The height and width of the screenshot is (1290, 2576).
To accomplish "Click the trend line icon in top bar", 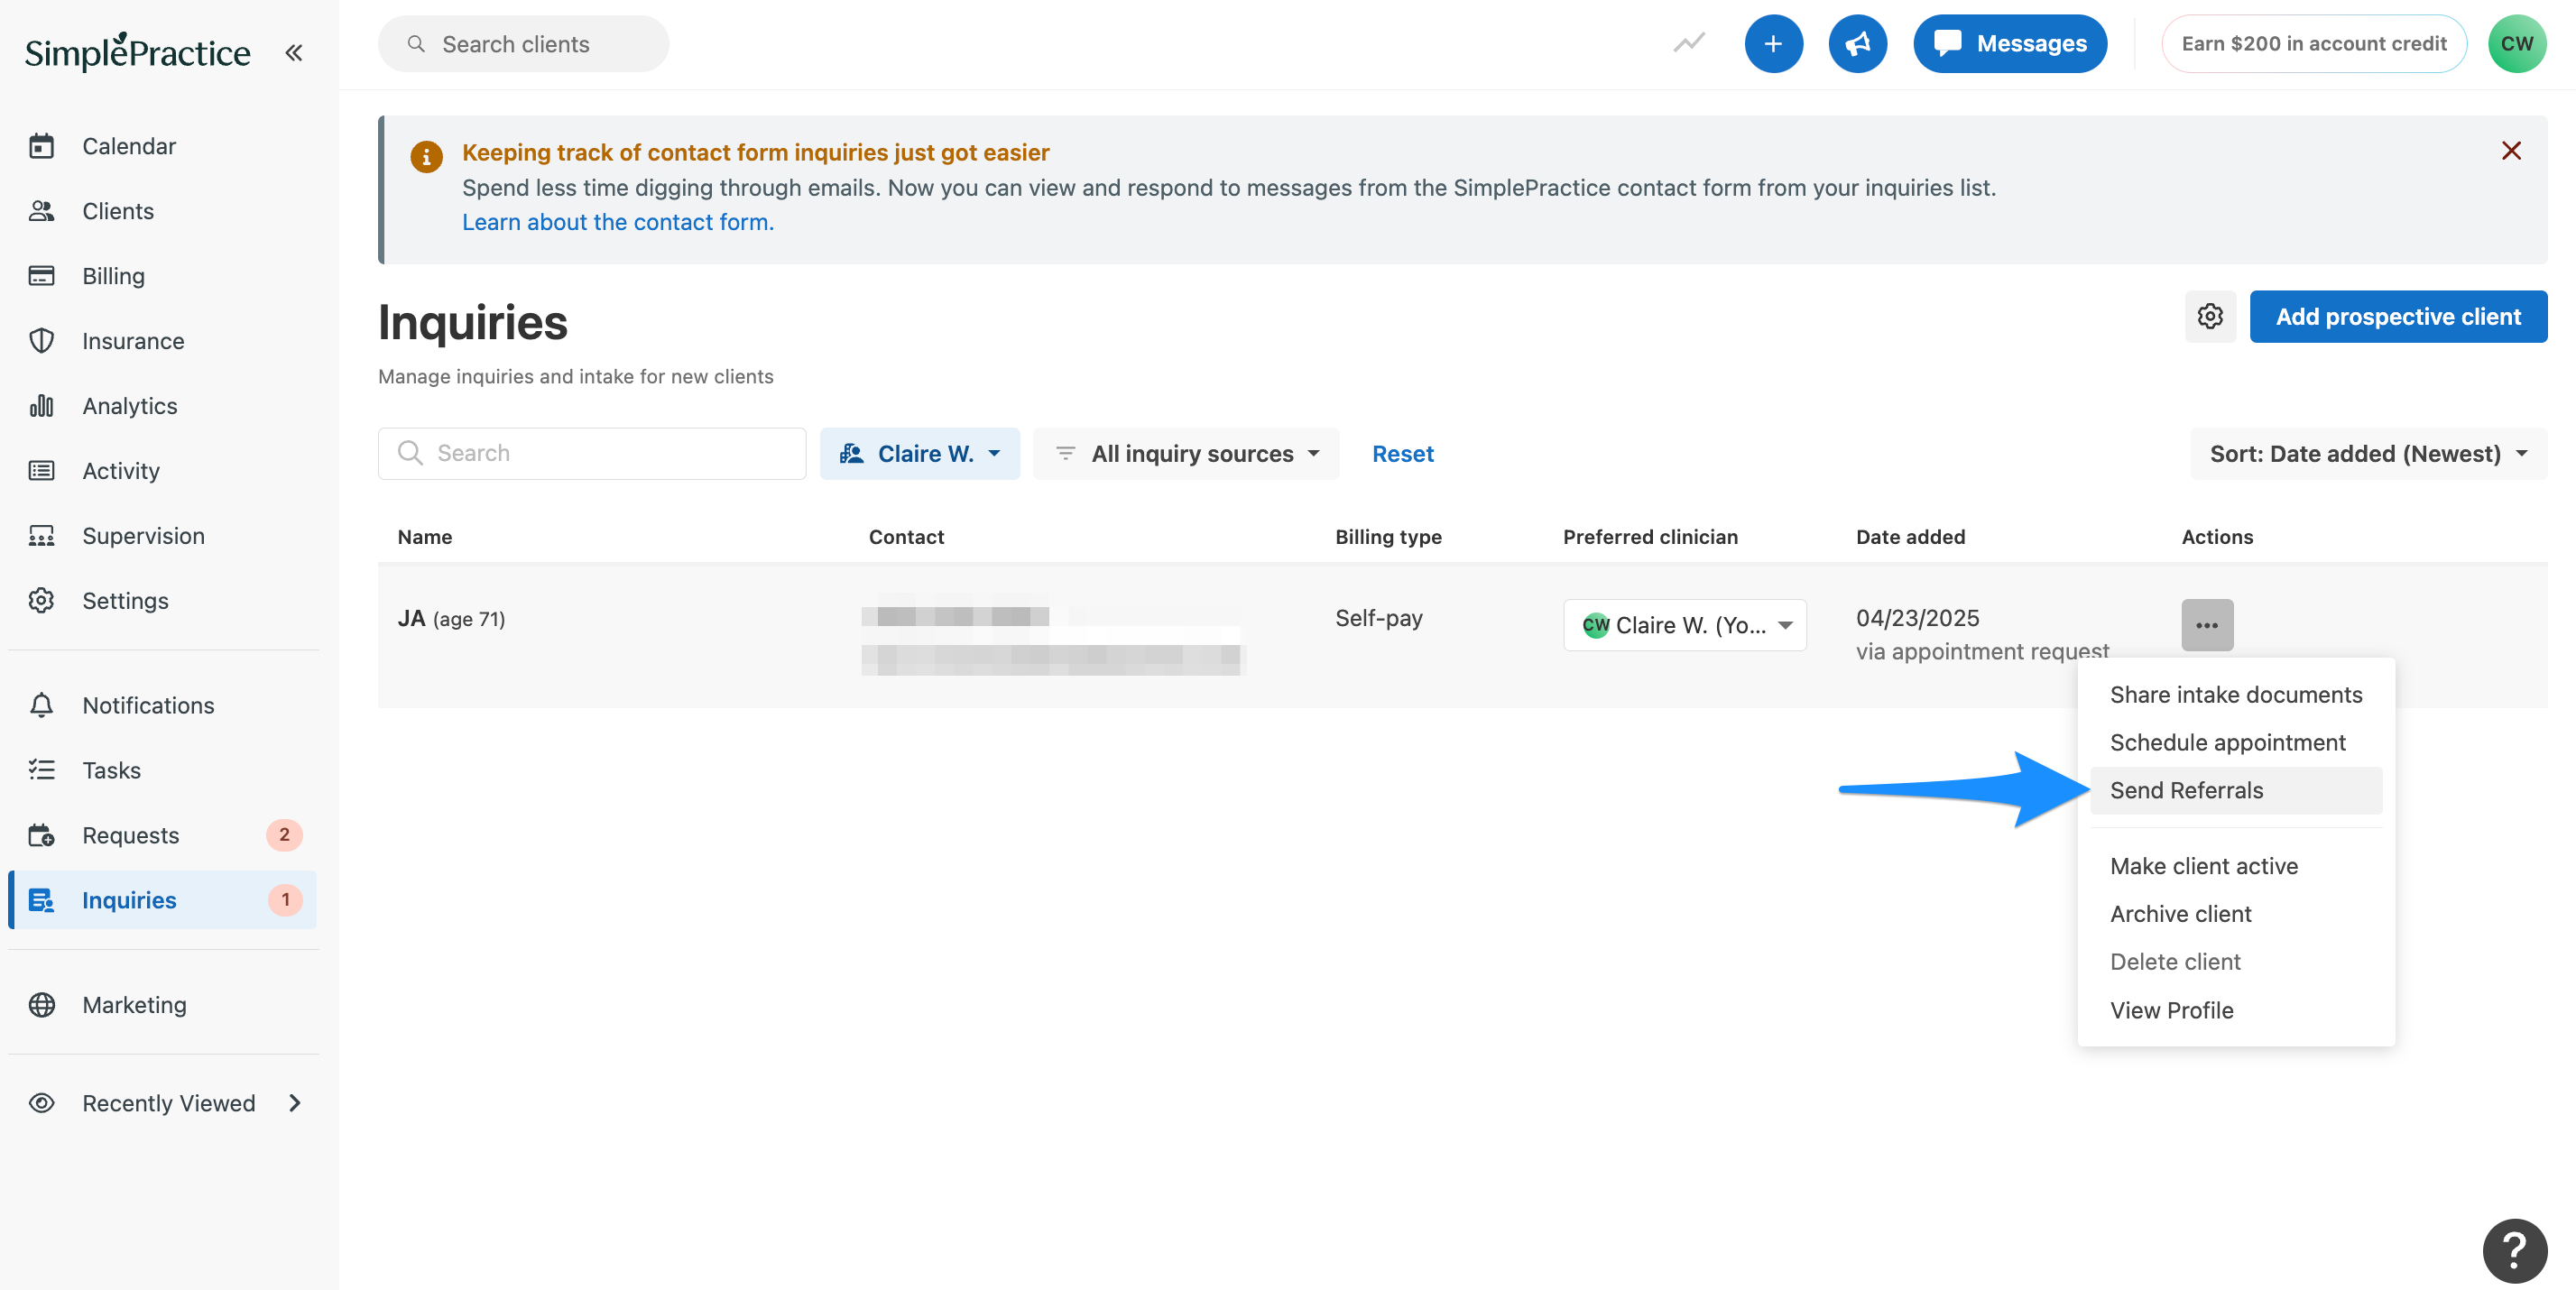I will click(1689, 43).
